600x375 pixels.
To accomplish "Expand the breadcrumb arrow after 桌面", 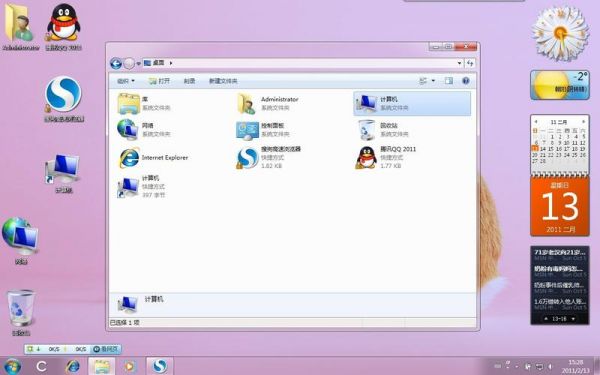I will [x=171, y=63].
